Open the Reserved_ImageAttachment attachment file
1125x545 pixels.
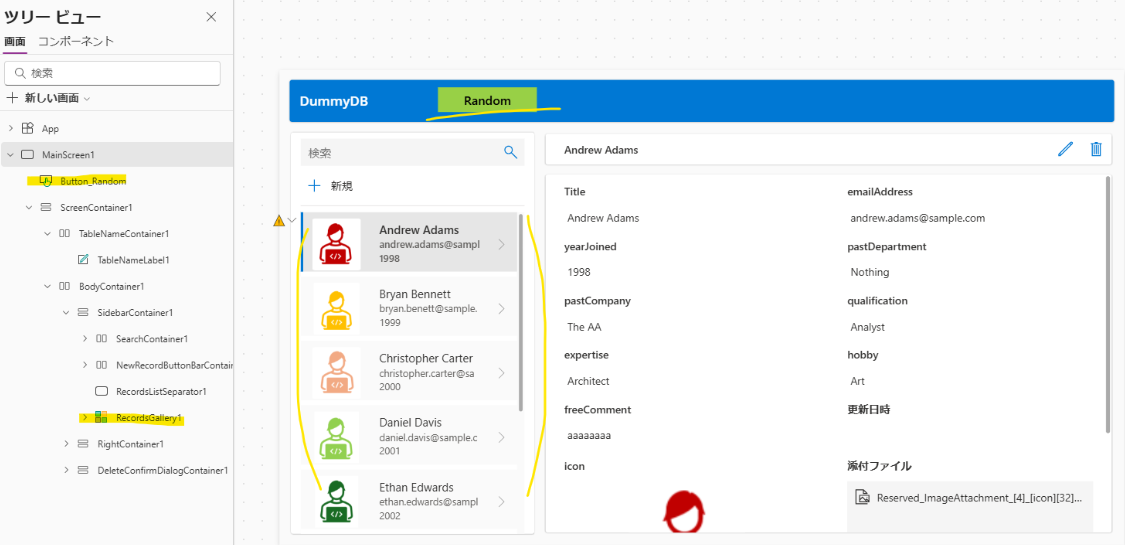[970, 498]
